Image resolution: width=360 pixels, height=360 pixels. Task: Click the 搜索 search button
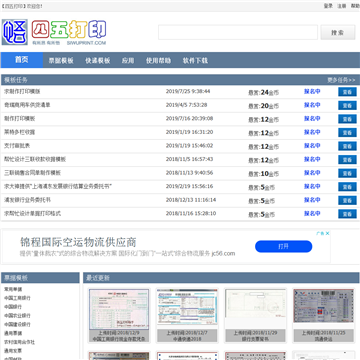(x=338, y=33)
